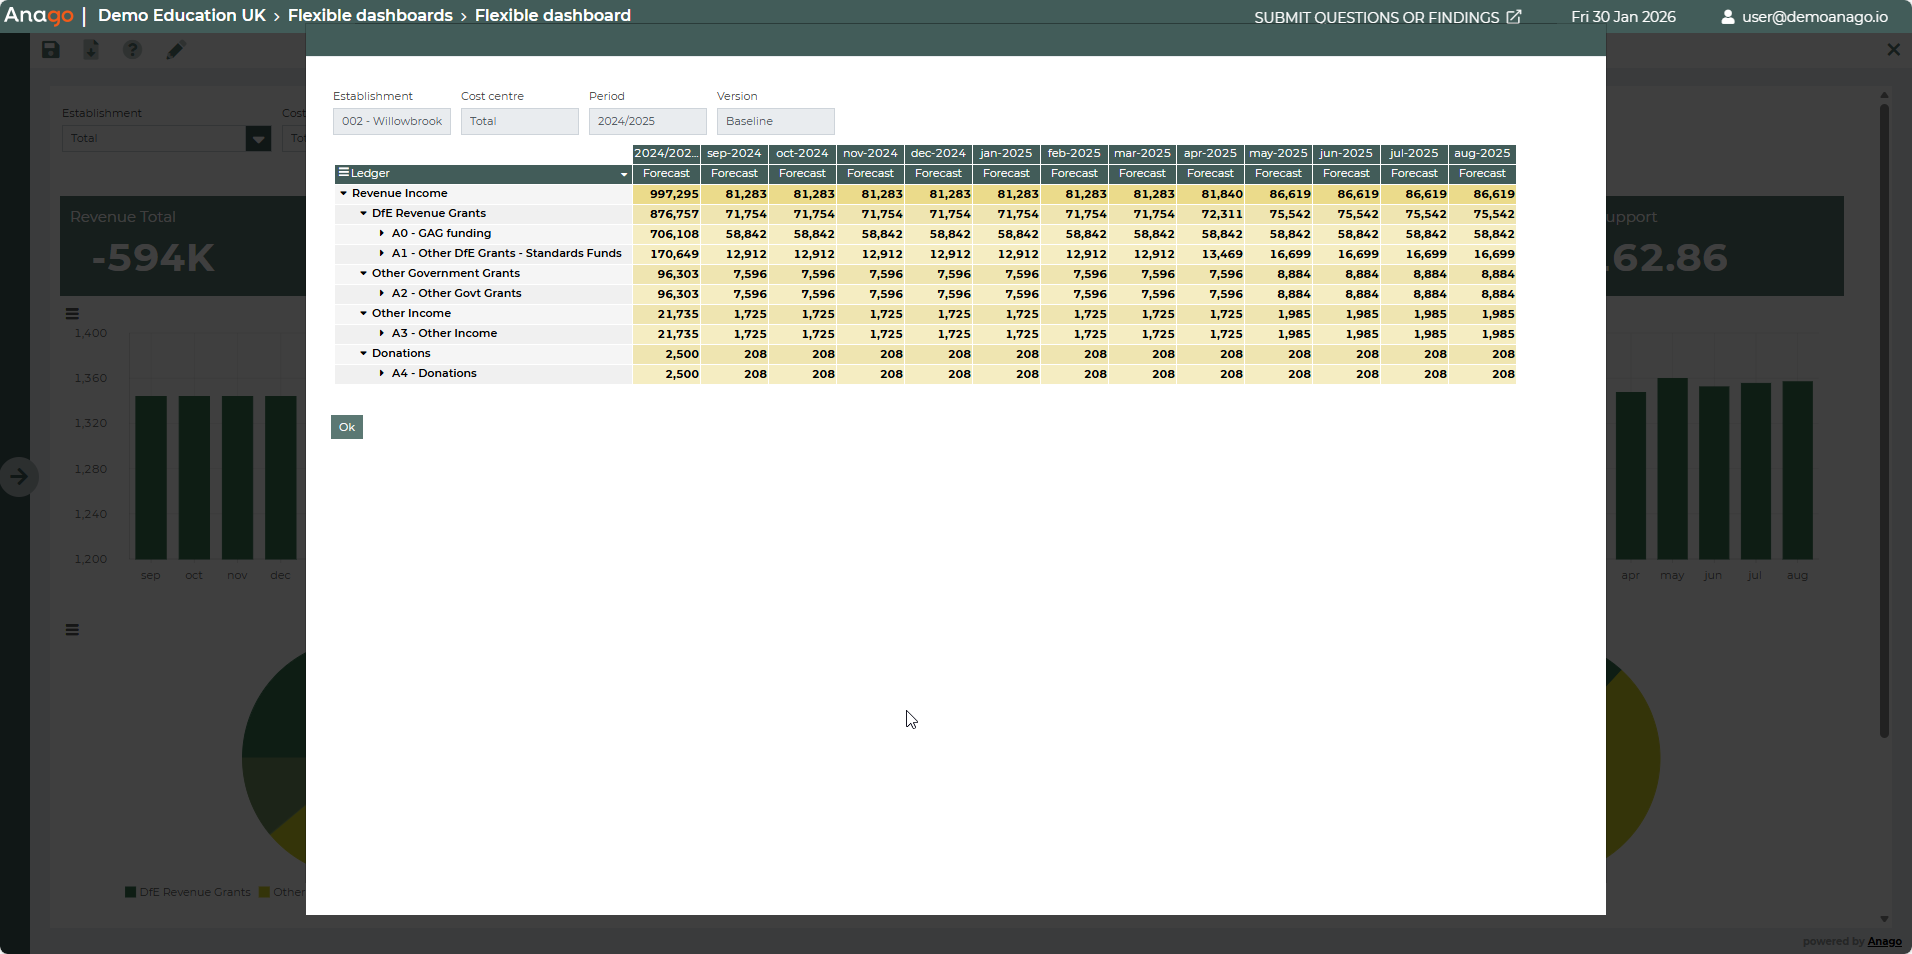The height and width of the screenshot is (954, 1912).
Task: Collapse the Donations group row
Action: tap(364, 354)
